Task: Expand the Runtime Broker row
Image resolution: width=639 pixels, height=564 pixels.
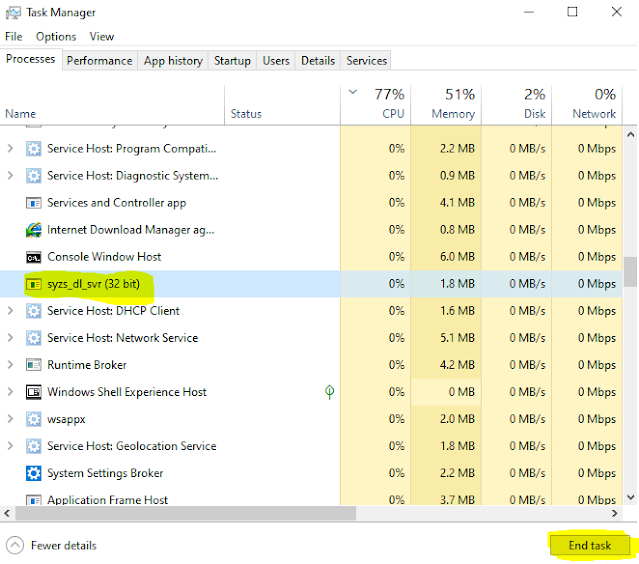Action: click(11, 365)
